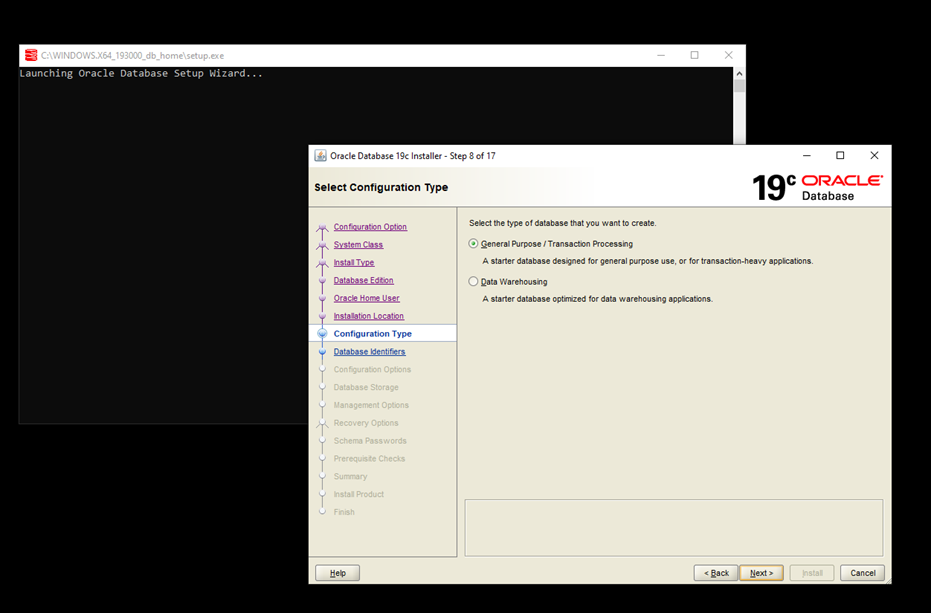Click the disabled Summary step
The image size is (931, 613).
[350, 476]
